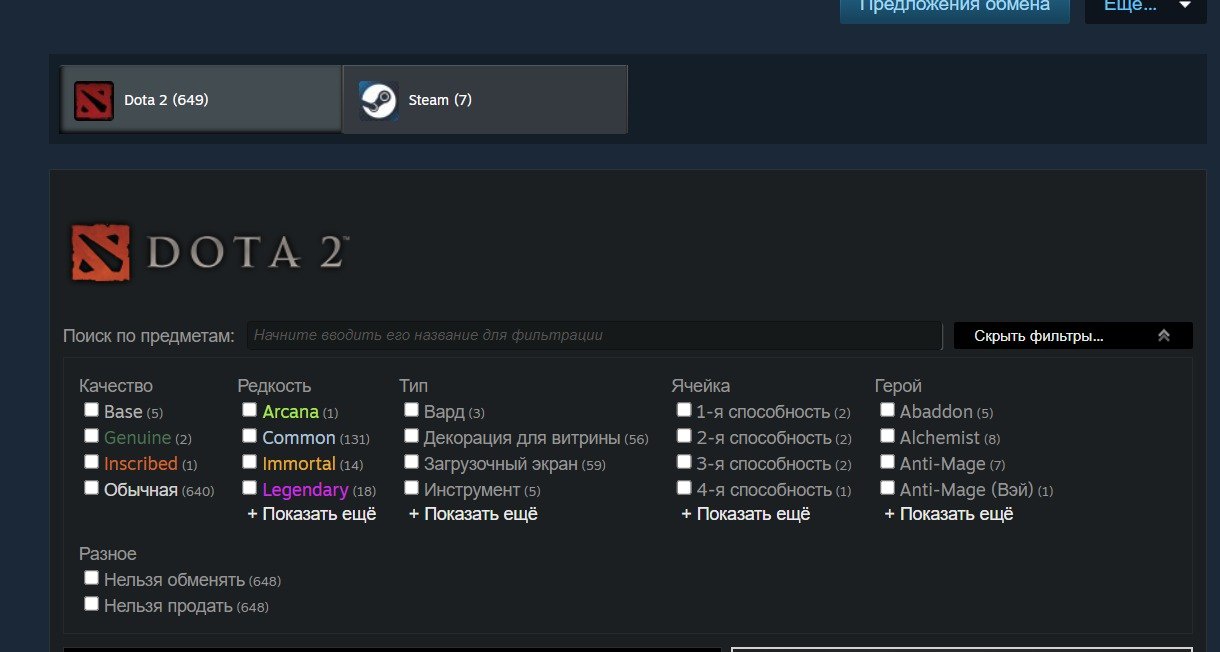The width and height of the screenshot is (1220, 652).
Task: Enable the Alchemist hero checkbox
Action: tap(888, 436)
